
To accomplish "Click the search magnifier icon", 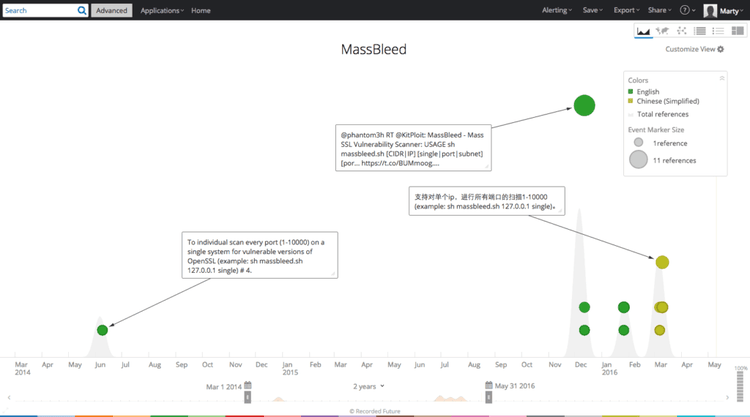I will (81, 10).
